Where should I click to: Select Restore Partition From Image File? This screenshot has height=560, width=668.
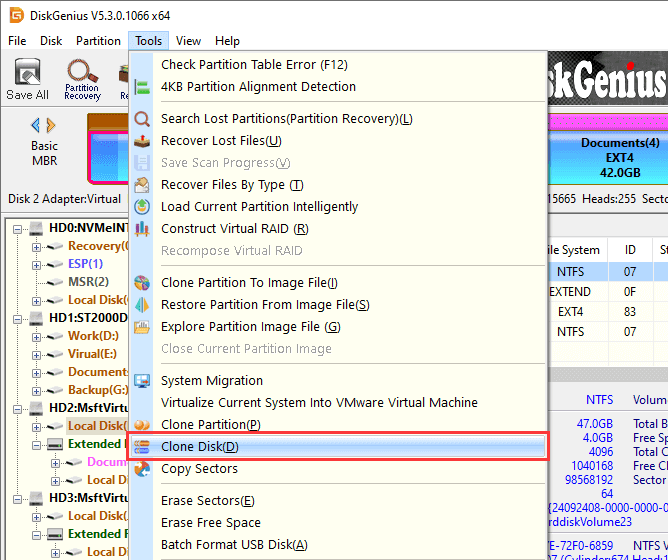(x=338, y=305)
